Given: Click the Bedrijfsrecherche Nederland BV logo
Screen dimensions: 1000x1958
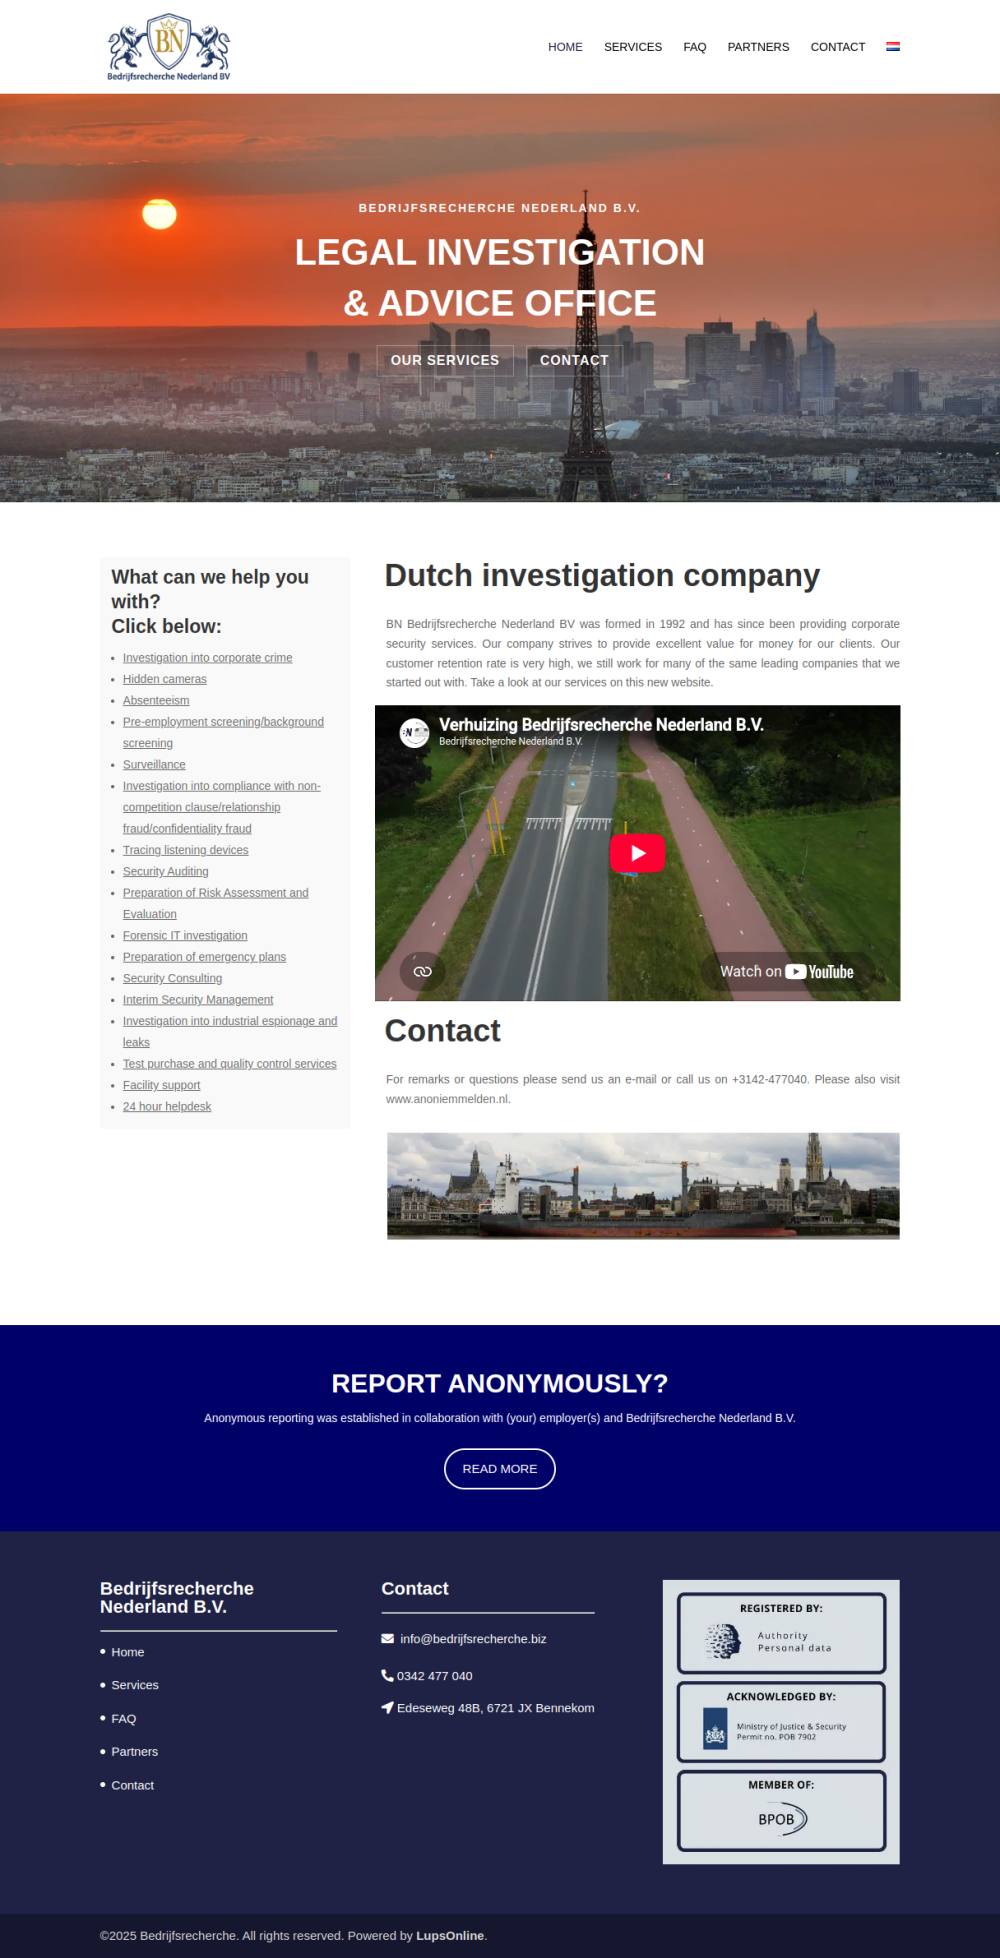Looking at the screenshot, I should (x=169, y=47).
